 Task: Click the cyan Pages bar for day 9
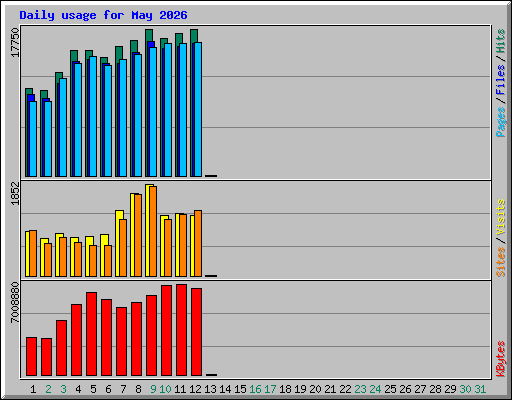(153, 112)
